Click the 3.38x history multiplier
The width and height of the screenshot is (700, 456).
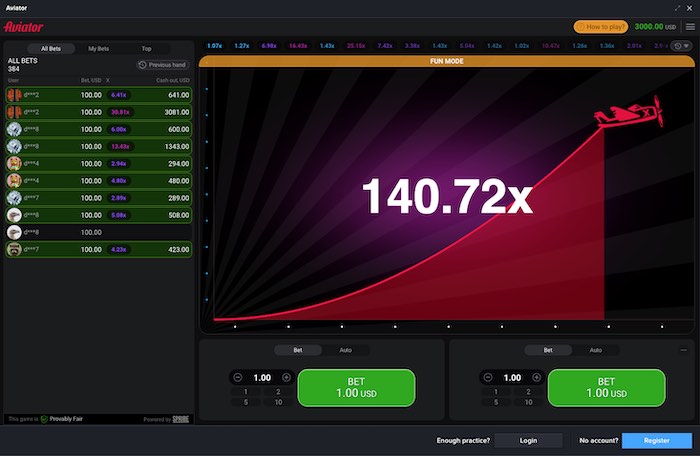click(412, 46)
